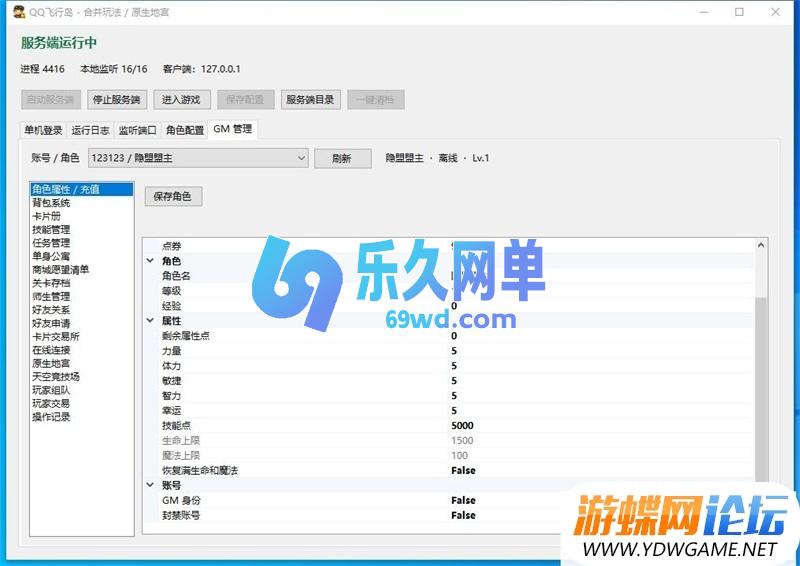Toggle the GM 身份 False value
The image size is (800, 566).
pos(463,500)
